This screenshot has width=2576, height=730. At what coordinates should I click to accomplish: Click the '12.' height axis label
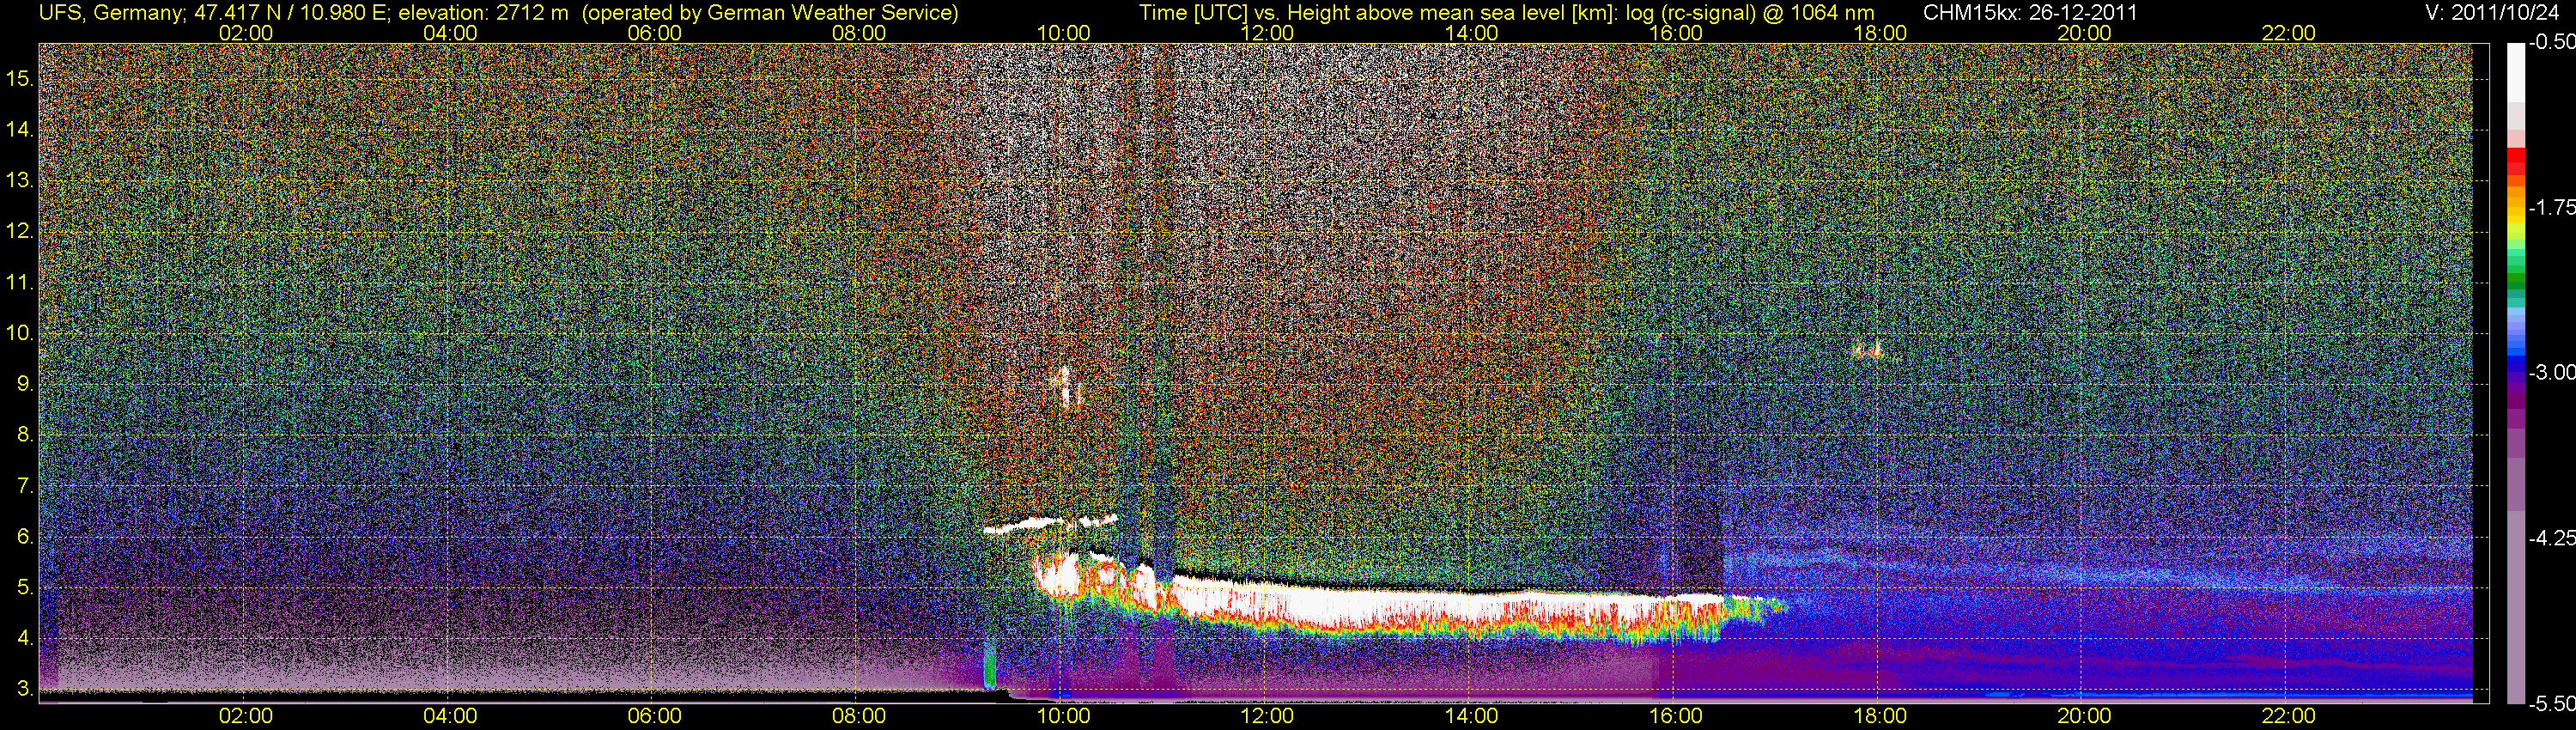(20, 231)
